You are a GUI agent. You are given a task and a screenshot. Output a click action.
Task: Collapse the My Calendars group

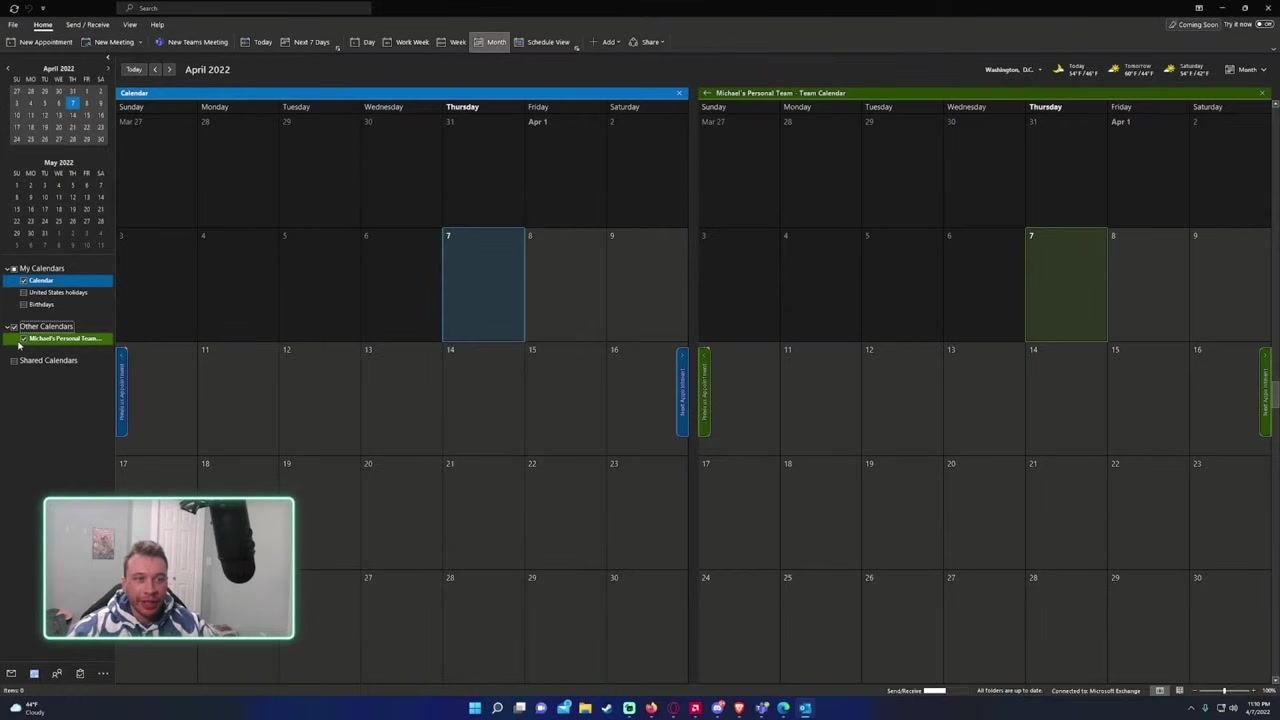pos(7,268)
